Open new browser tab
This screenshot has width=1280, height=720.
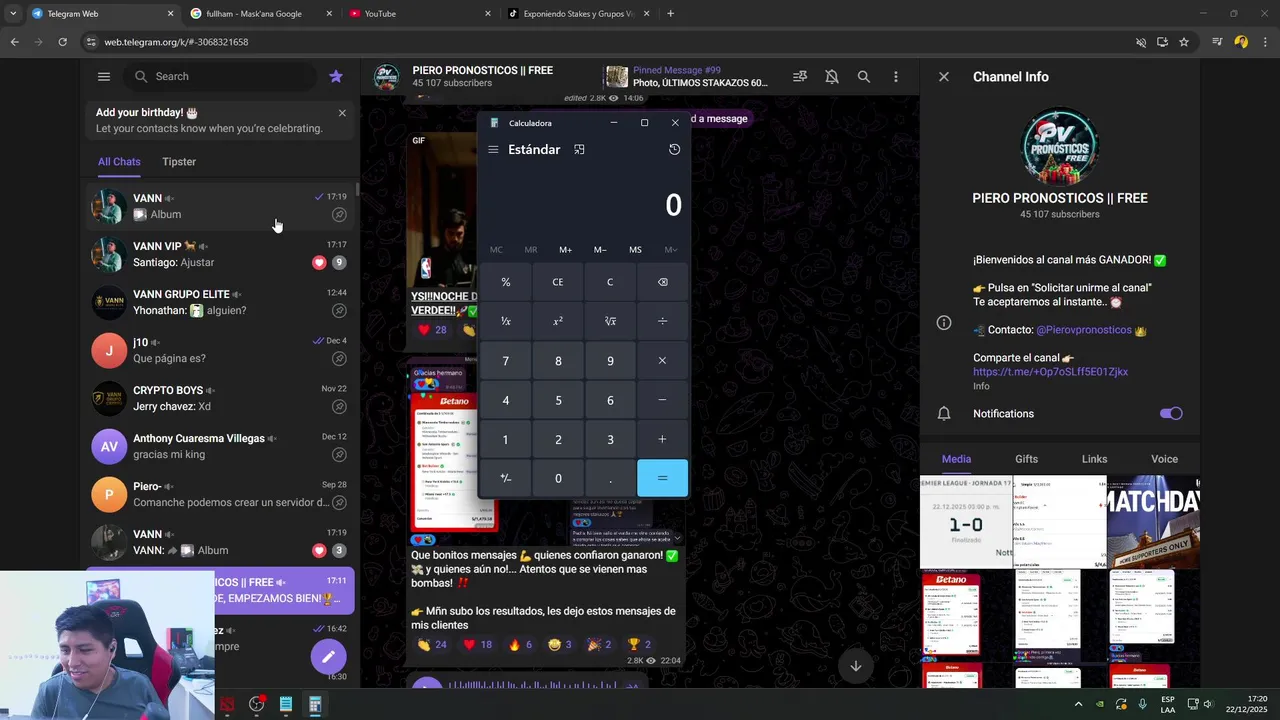[x=670, y=14]
